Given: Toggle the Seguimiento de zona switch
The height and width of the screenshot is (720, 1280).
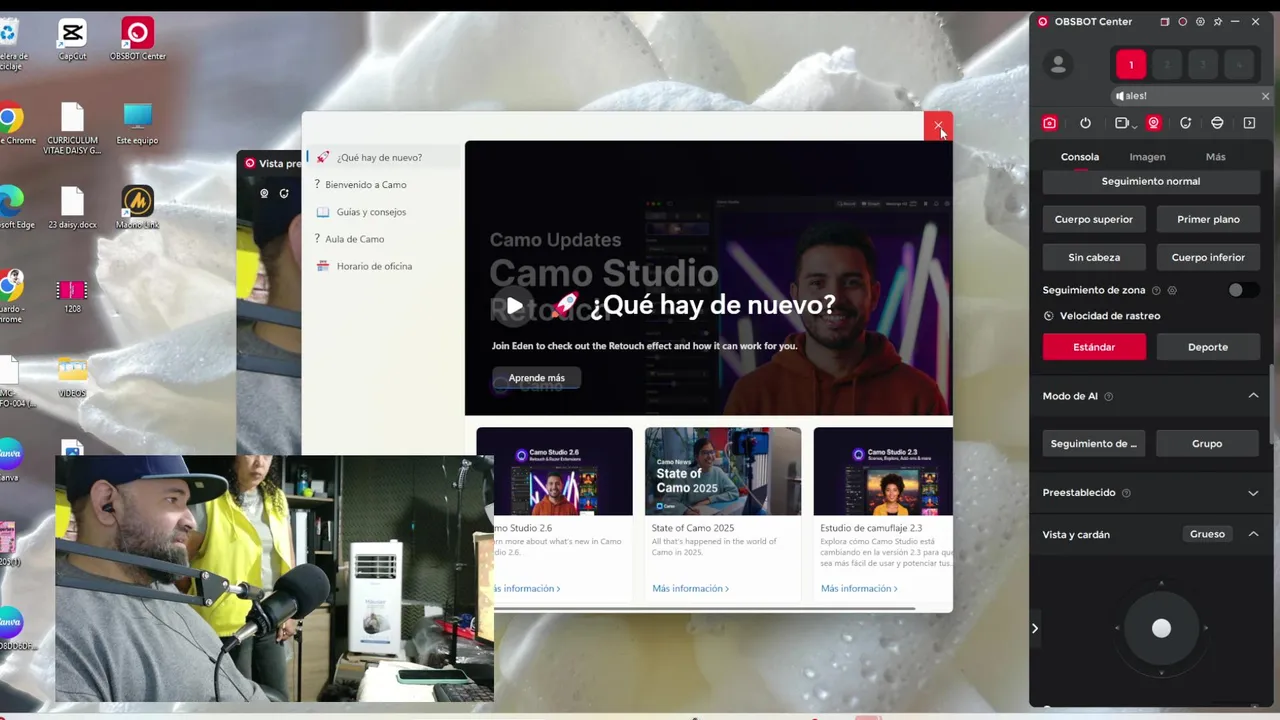Looking at the screenshot, I should [x=1243, y=290].
